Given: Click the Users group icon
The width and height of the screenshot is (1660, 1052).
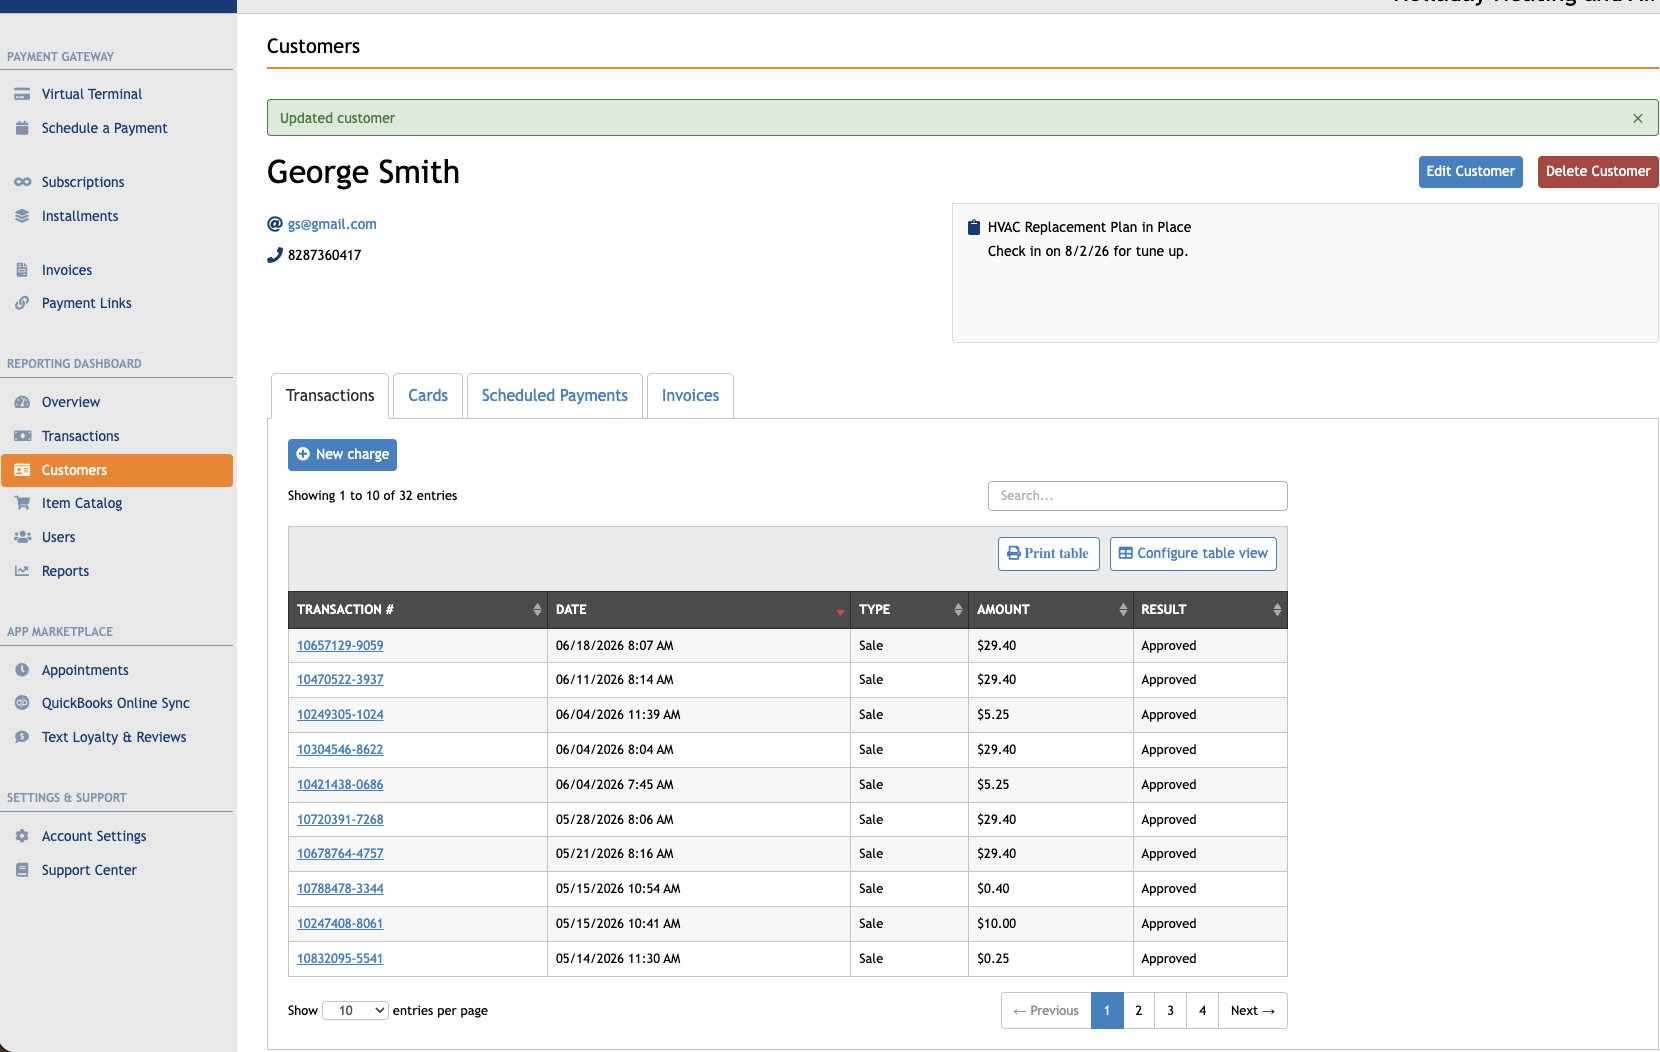Looking at the screenshot, I should (22, 537).
